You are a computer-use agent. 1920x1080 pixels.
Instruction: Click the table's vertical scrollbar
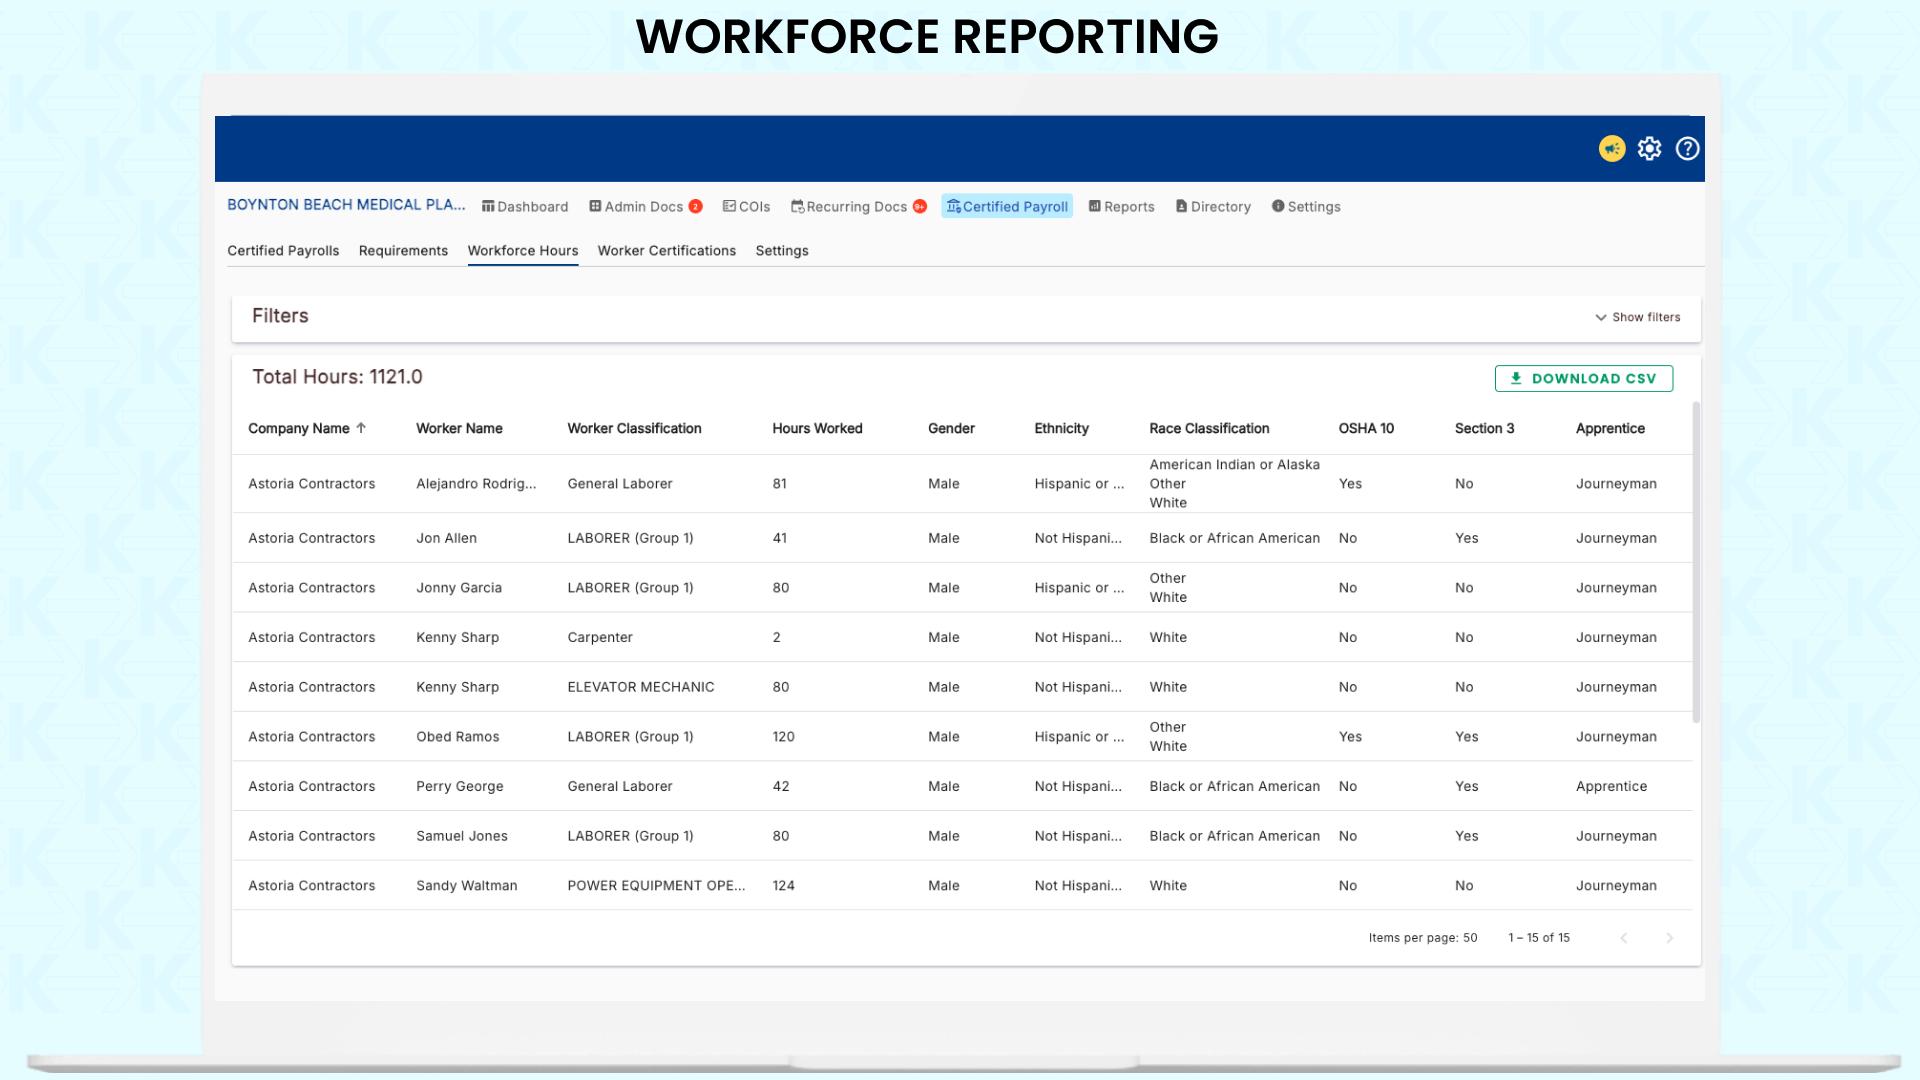point(1695,560)
